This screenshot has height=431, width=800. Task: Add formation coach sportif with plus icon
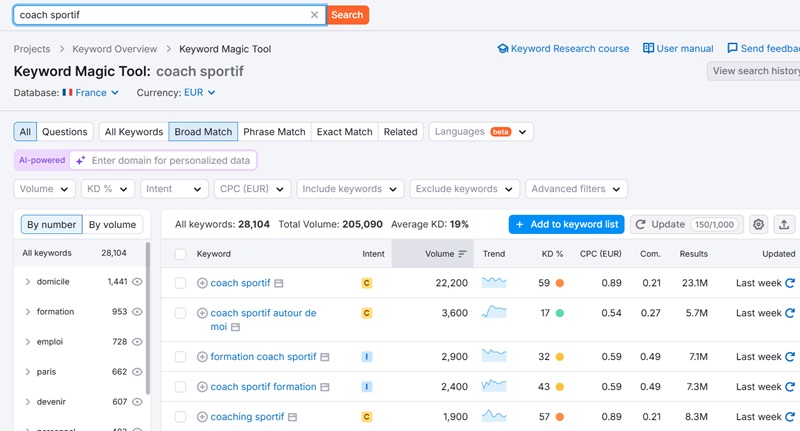(x=202, y=357)
